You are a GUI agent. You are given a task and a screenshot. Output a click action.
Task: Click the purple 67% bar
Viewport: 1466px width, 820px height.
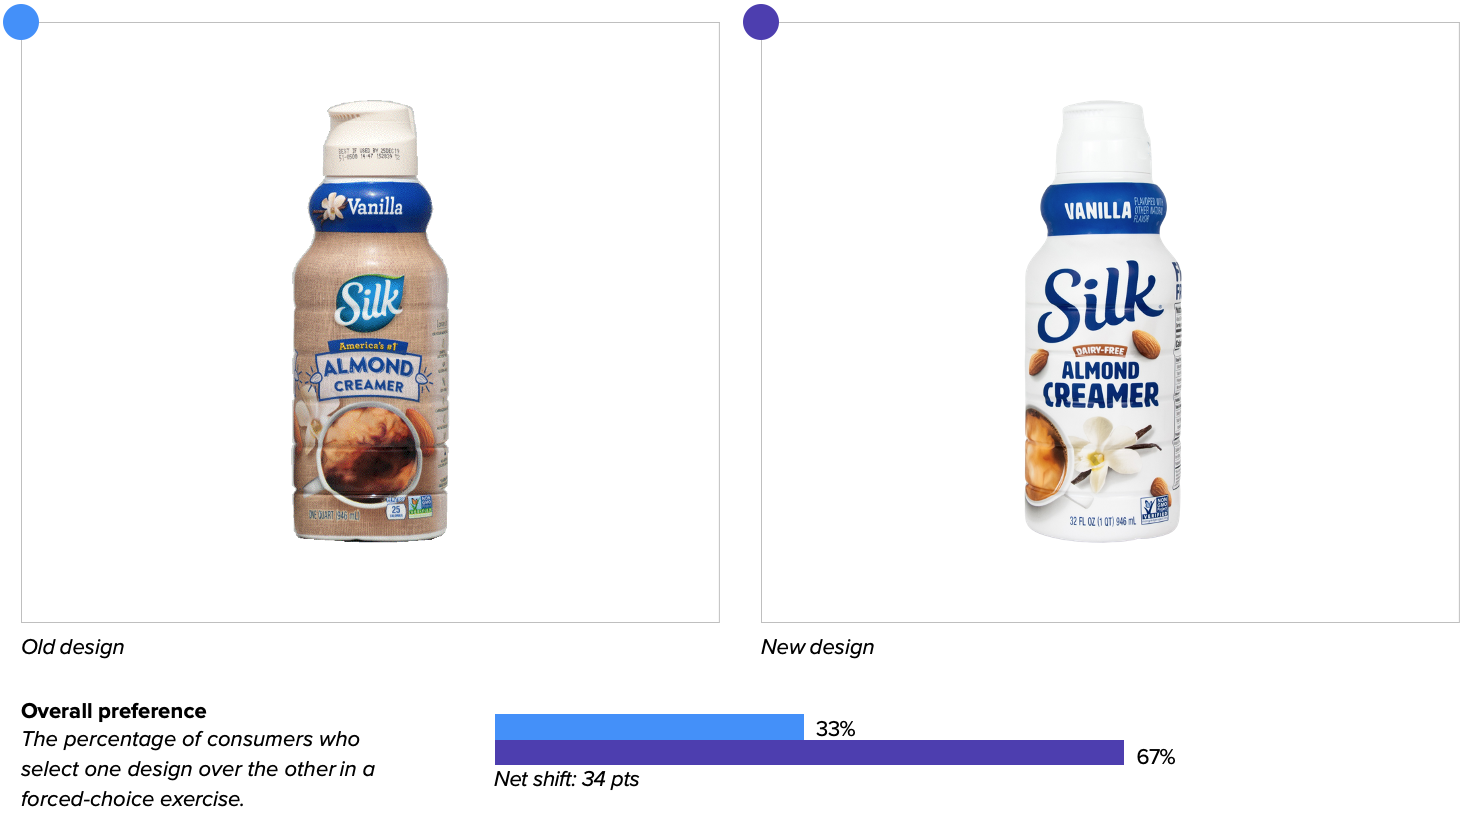coord(809,752)
